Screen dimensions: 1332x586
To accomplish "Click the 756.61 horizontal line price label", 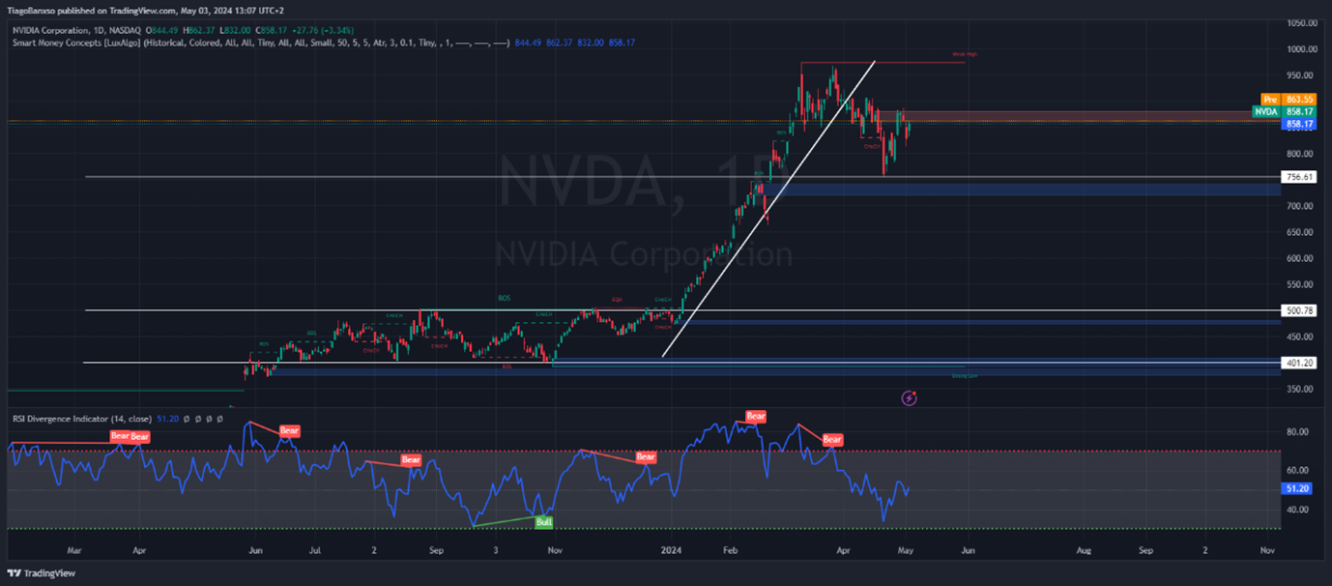I will (1298, 177).
